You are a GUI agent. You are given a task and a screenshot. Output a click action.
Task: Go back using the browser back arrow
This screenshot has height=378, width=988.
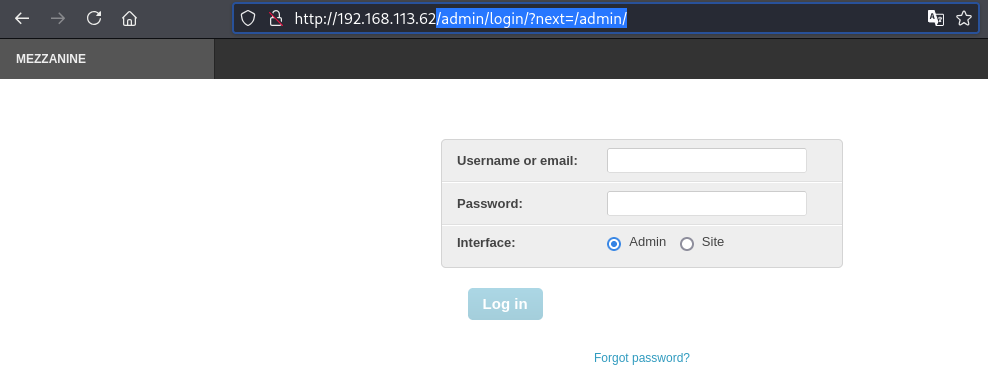(22, 18)
